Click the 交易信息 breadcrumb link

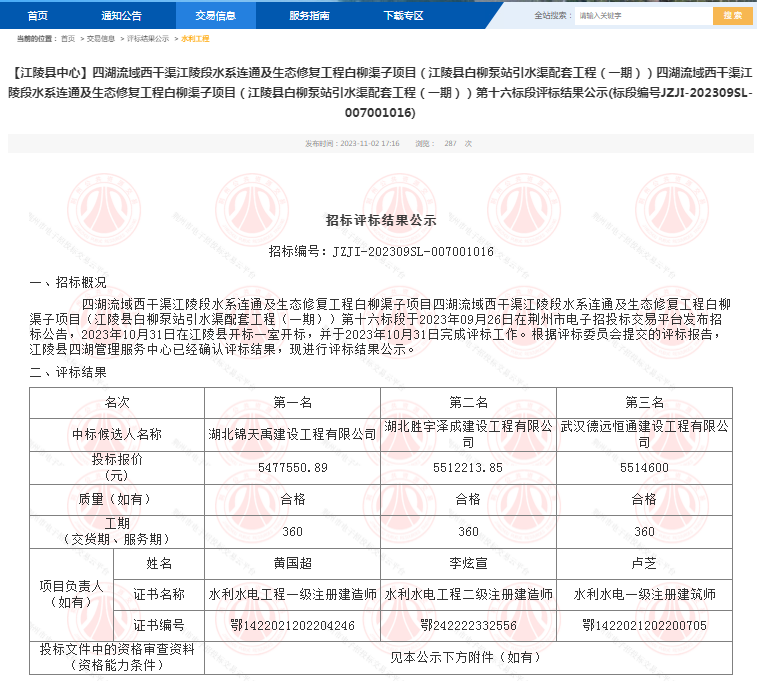click(101, 38)
